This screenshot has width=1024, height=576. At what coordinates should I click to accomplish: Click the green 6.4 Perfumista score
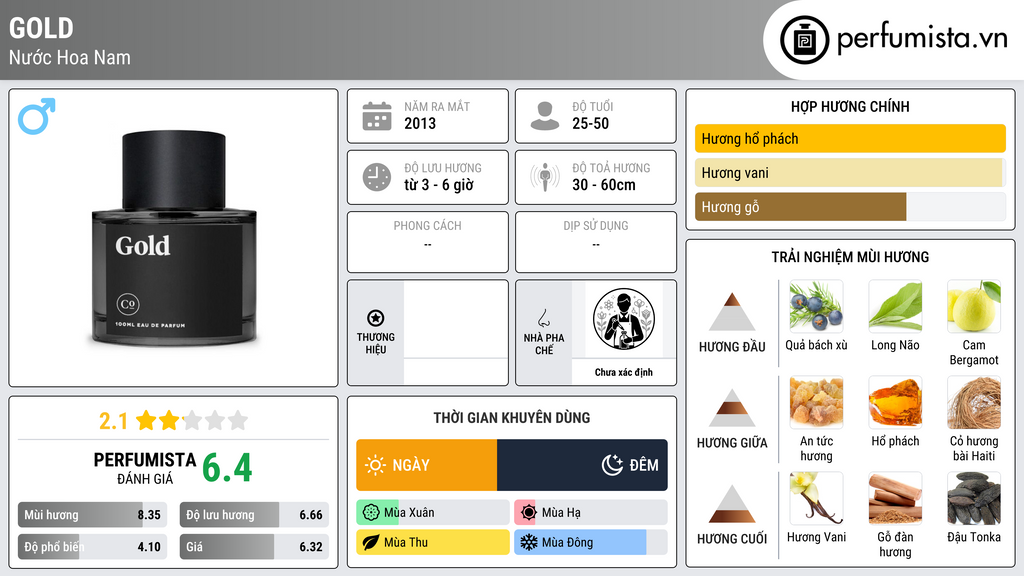point(227,468)
